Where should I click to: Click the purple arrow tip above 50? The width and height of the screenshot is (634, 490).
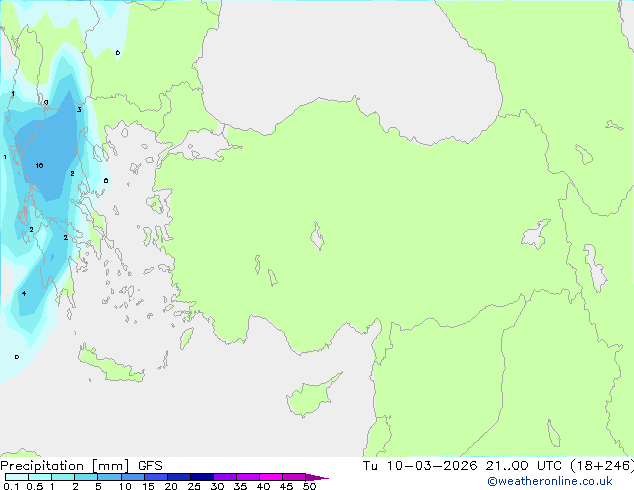coord(317,478)
